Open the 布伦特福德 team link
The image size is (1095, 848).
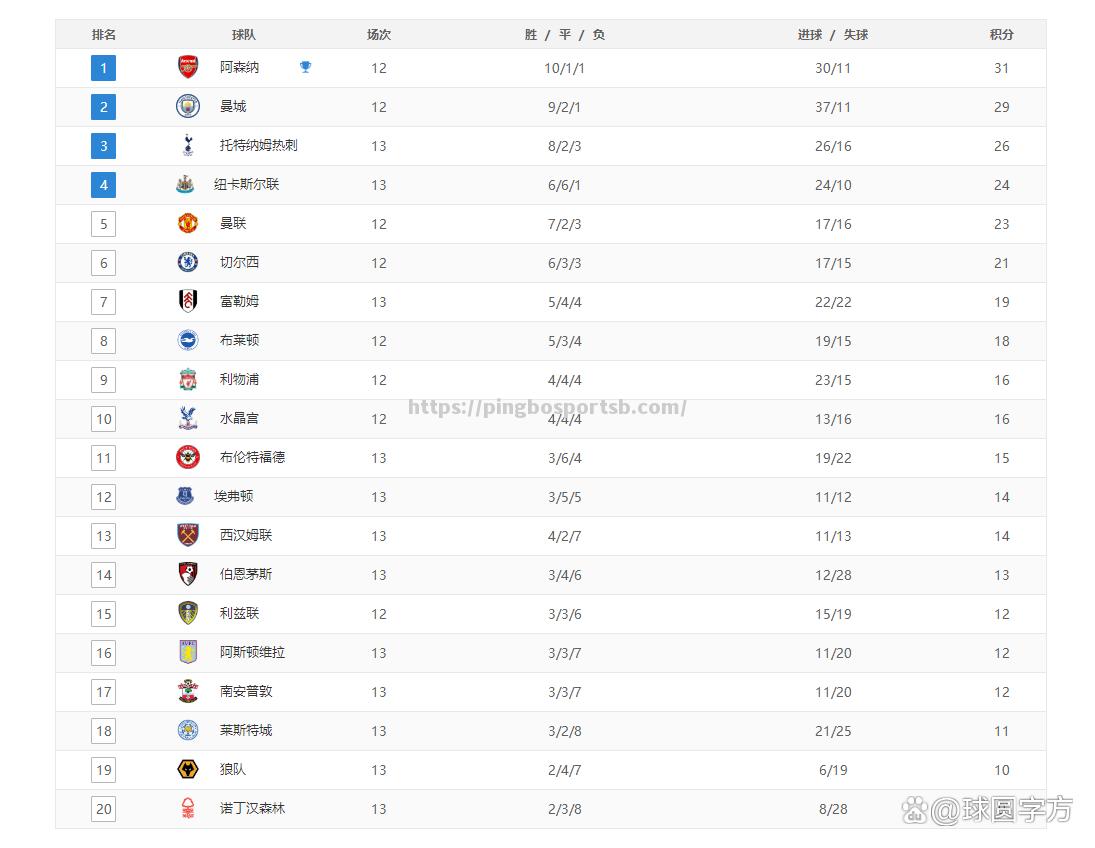[252, 458]
